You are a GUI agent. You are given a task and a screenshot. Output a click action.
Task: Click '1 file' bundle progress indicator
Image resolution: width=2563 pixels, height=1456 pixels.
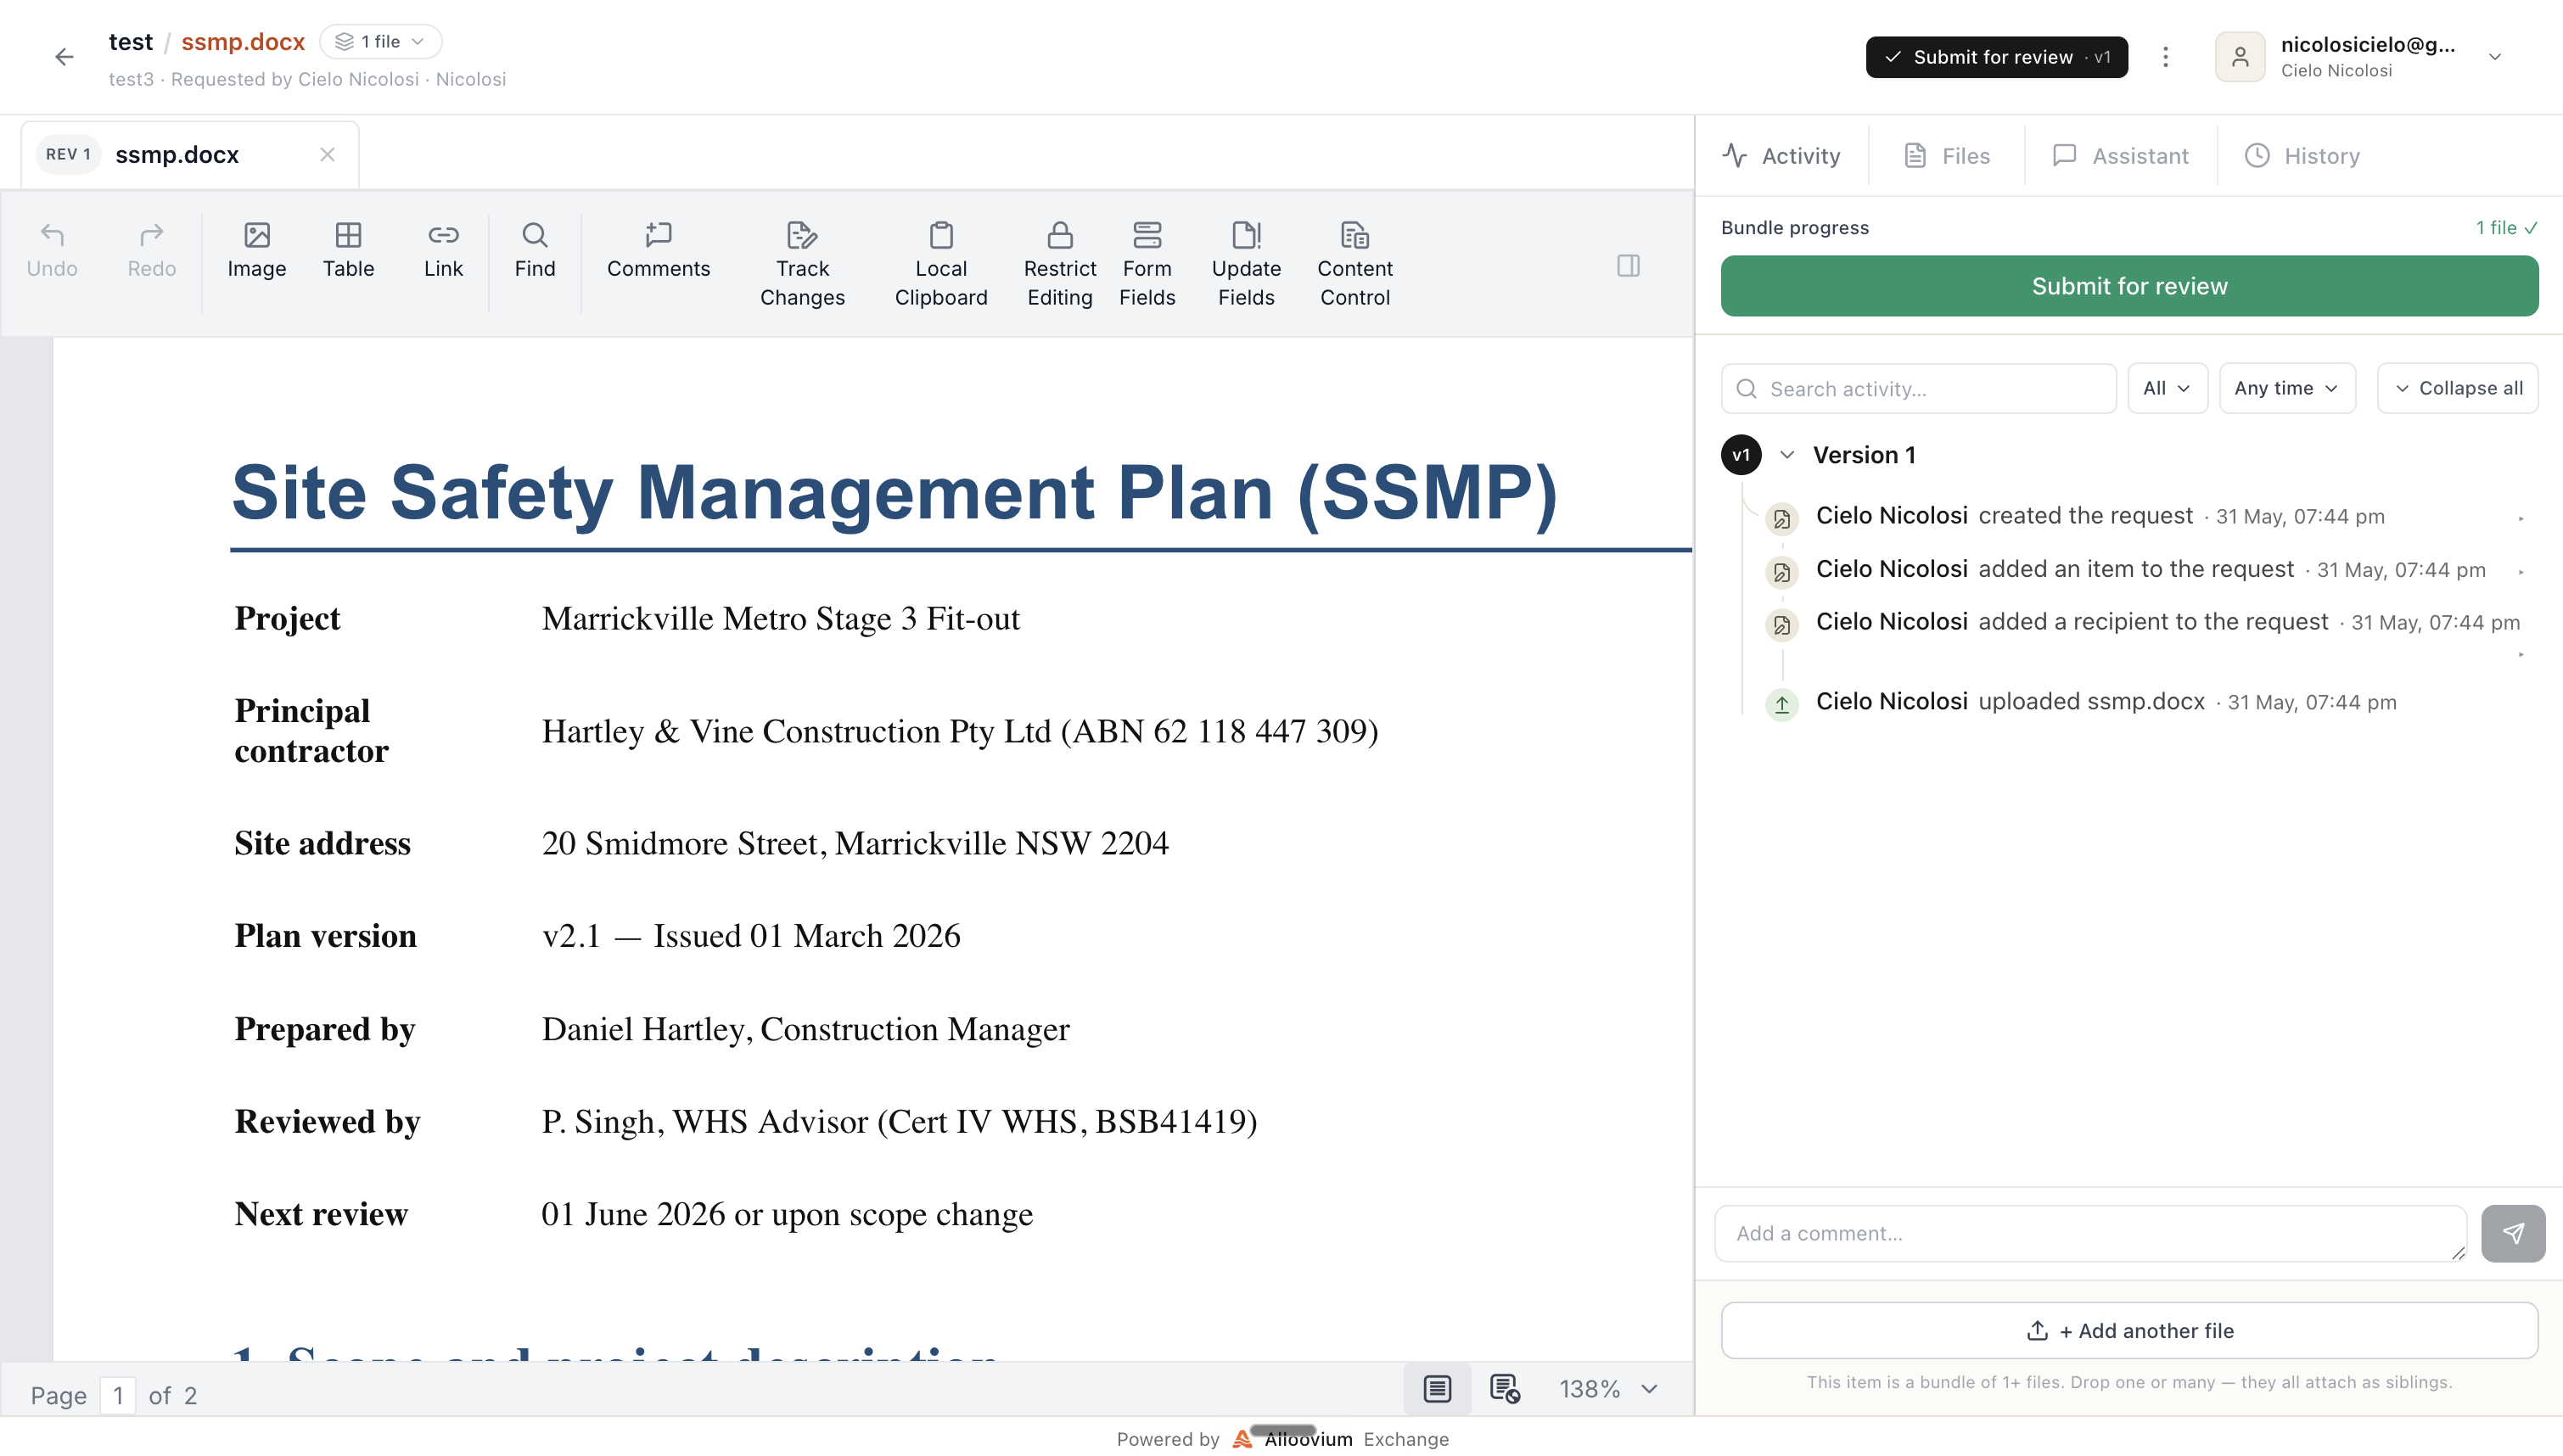point(2506,228)
